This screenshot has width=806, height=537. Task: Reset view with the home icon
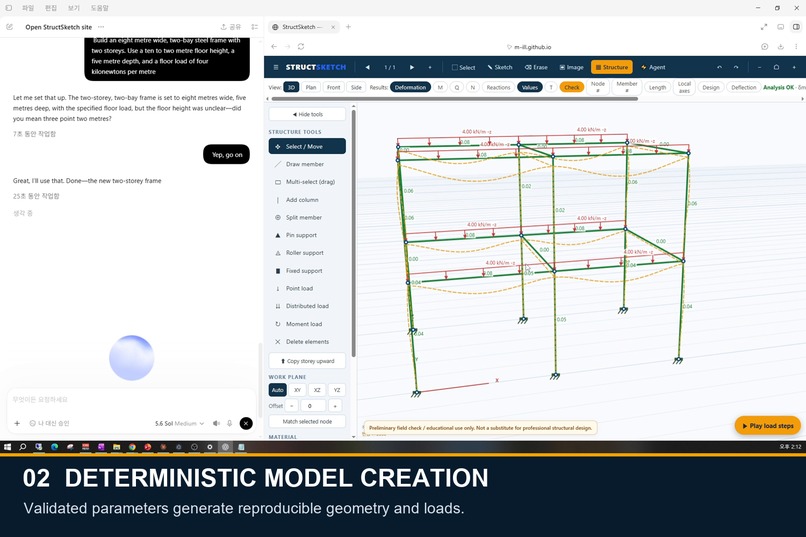(776, 67)
